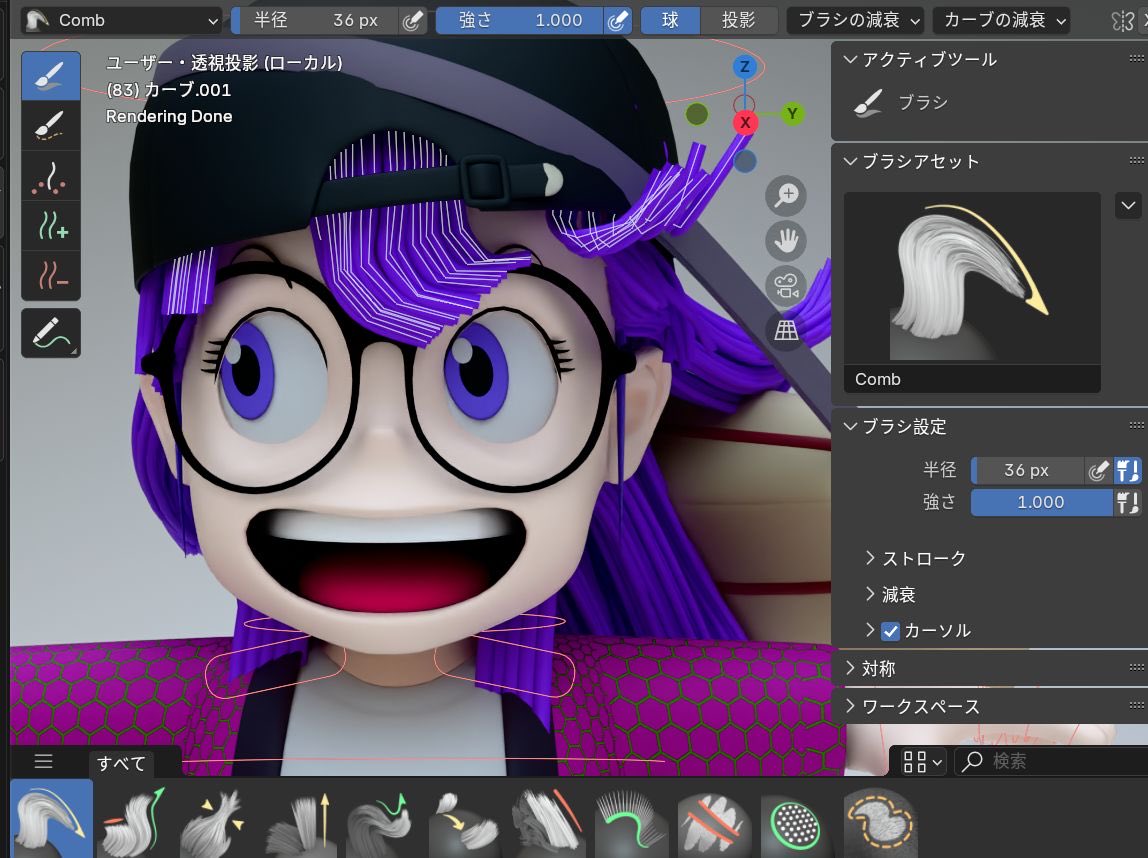Click the pan hand viewport icon

click(x=786, y=241)
